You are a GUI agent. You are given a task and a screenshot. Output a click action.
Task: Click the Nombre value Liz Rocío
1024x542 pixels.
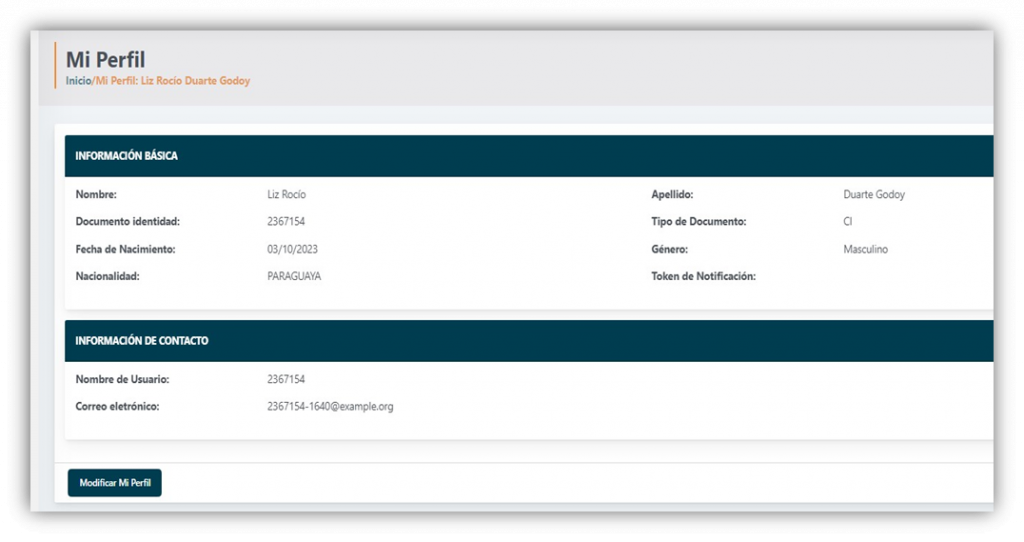pyautogui.click(x=286, y=195)
